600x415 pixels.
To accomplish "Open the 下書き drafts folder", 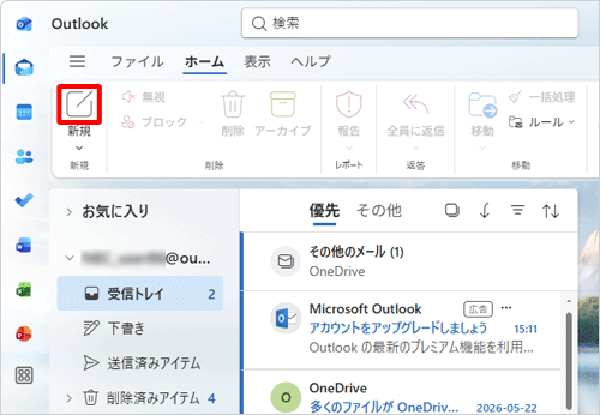I will (x=140, y=328).
